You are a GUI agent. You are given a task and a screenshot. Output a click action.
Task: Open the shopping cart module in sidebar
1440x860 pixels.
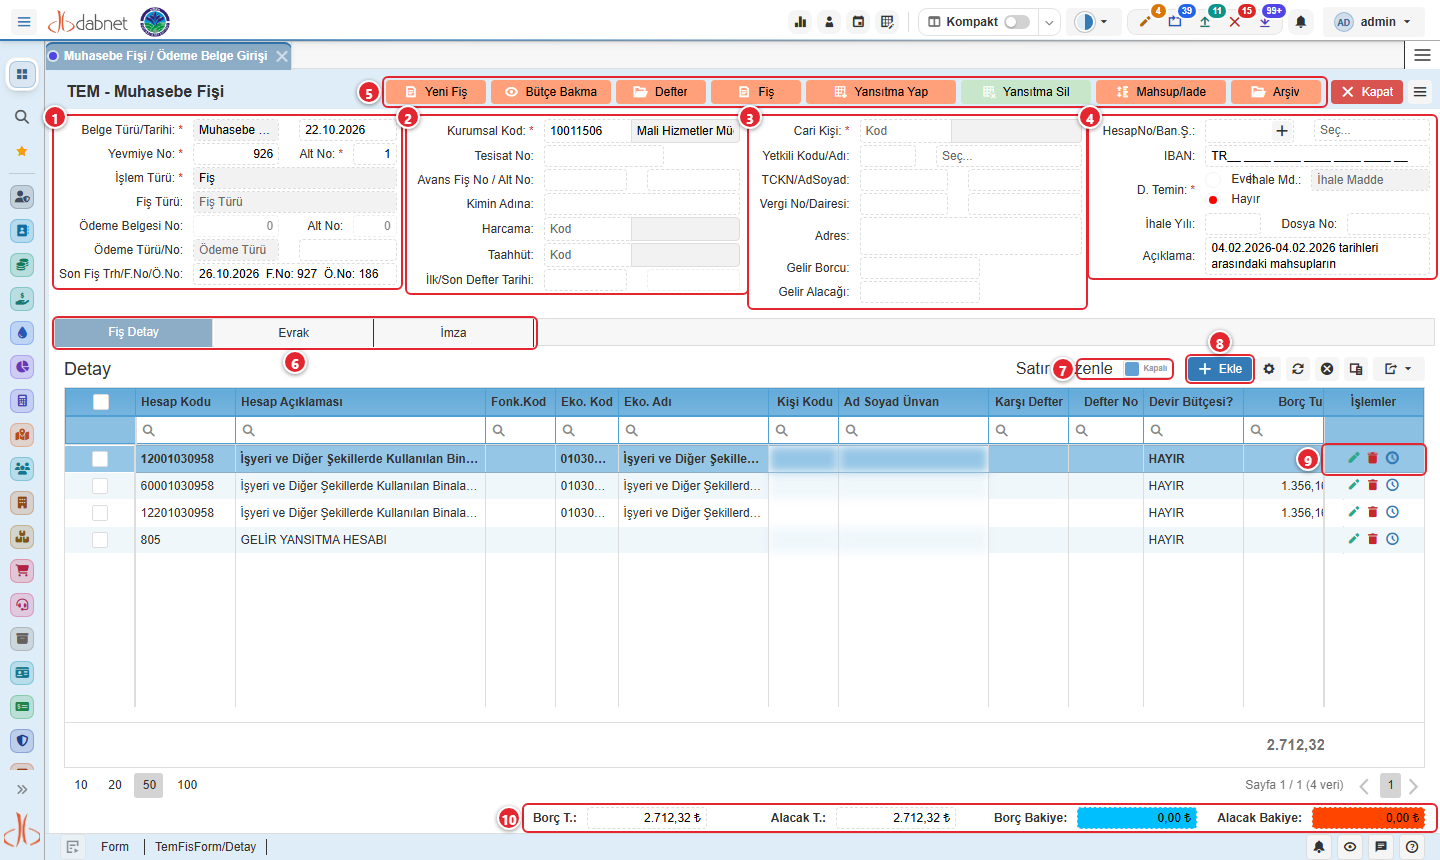click(x=22, y=571)
